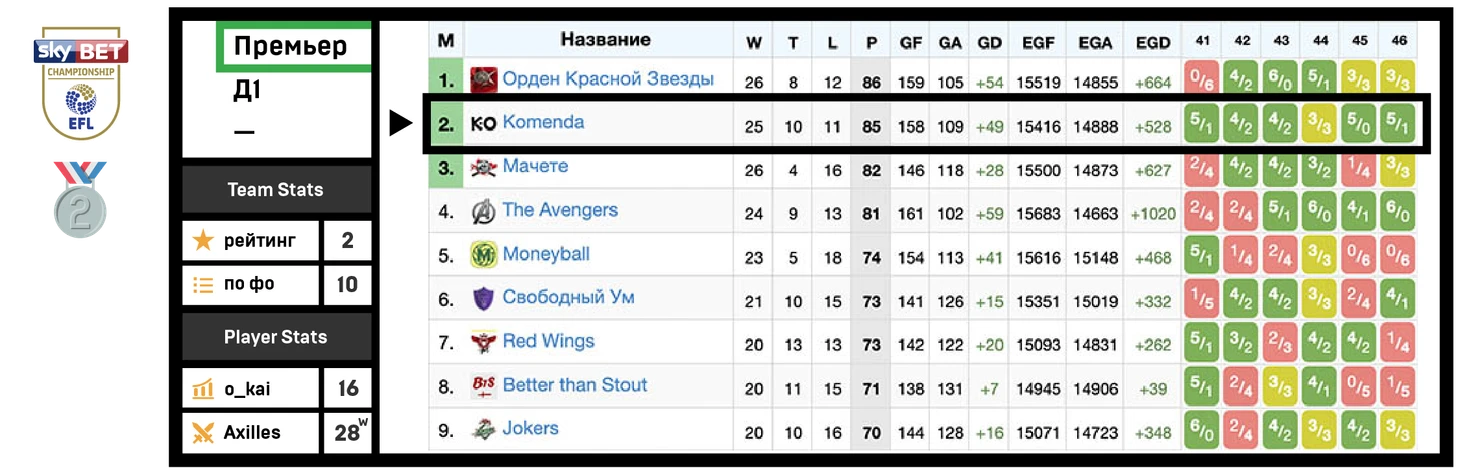Screen dimensions: 1460x474
Task: Click the crossed swords icon beside Axilles
Action: click(x=204, y=433)
